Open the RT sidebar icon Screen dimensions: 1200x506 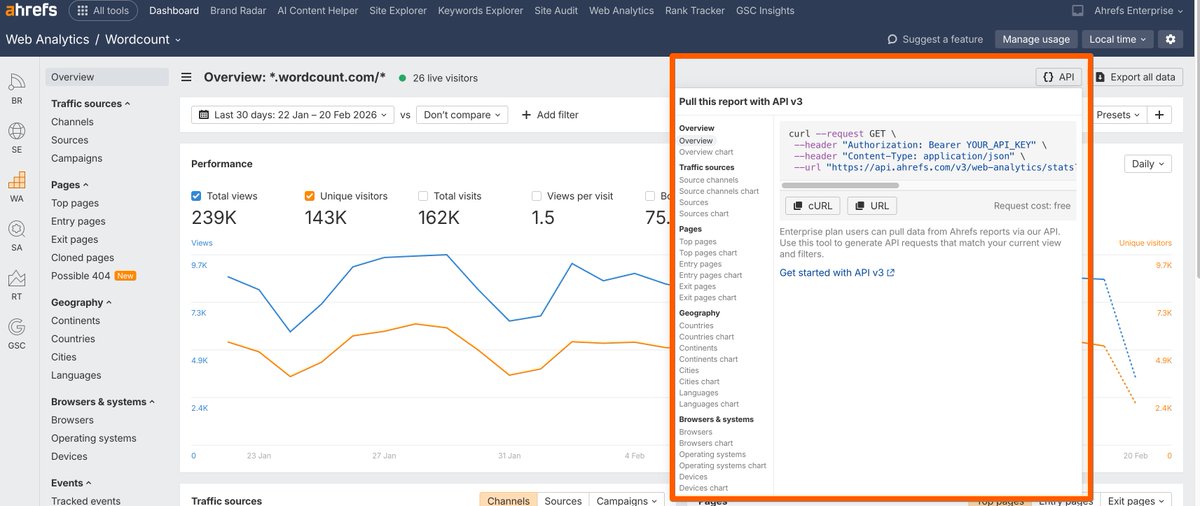pyautogui.click(x=17, y=284)
